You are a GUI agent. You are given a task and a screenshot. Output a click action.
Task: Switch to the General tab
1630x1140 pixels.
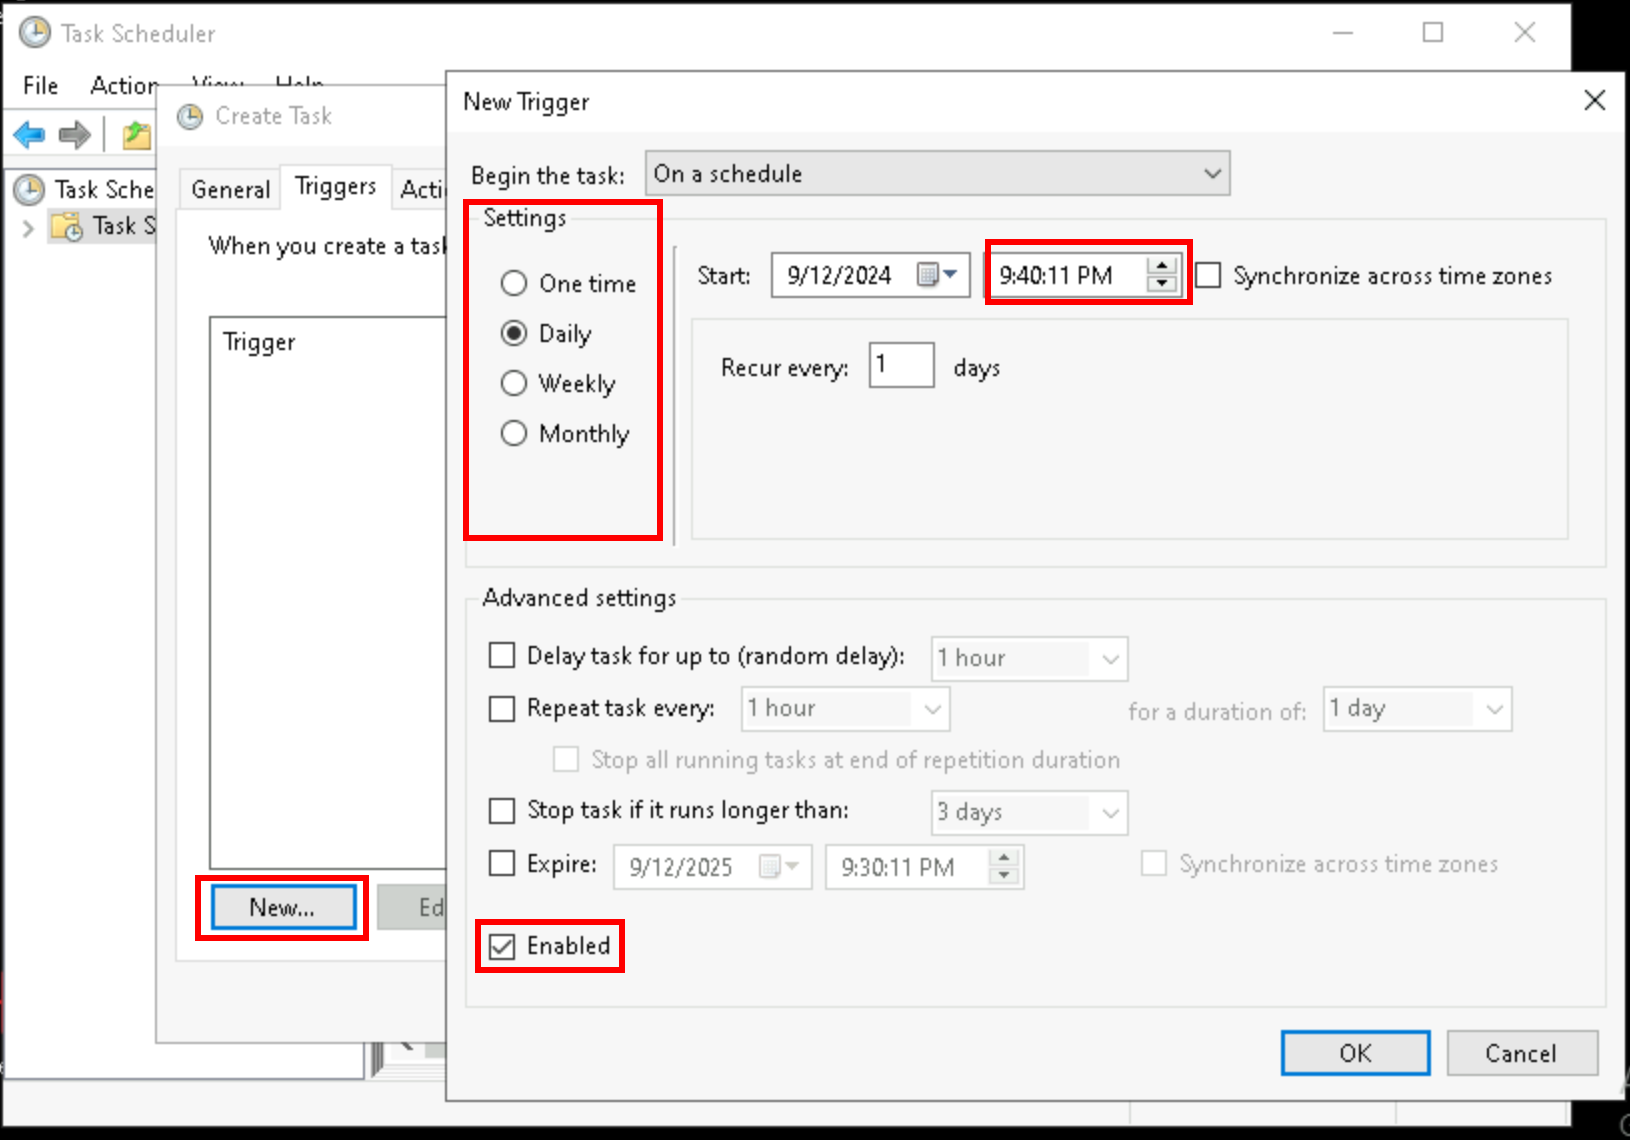pos(230,189)
